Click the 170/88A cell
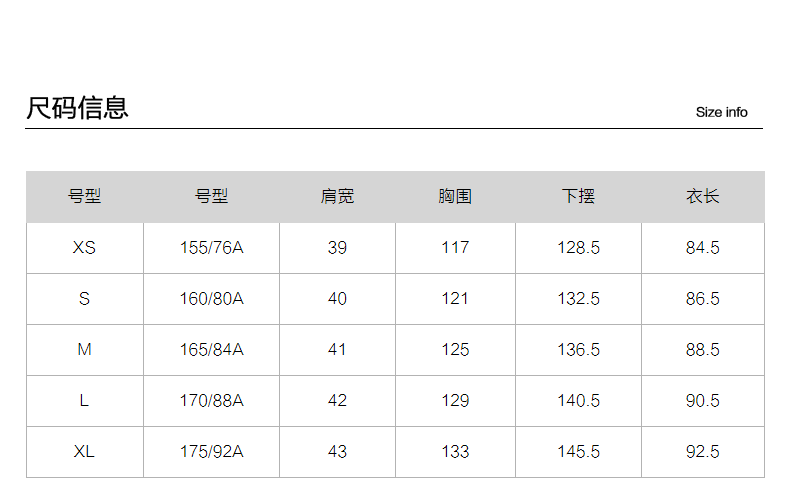 (211, 401)
